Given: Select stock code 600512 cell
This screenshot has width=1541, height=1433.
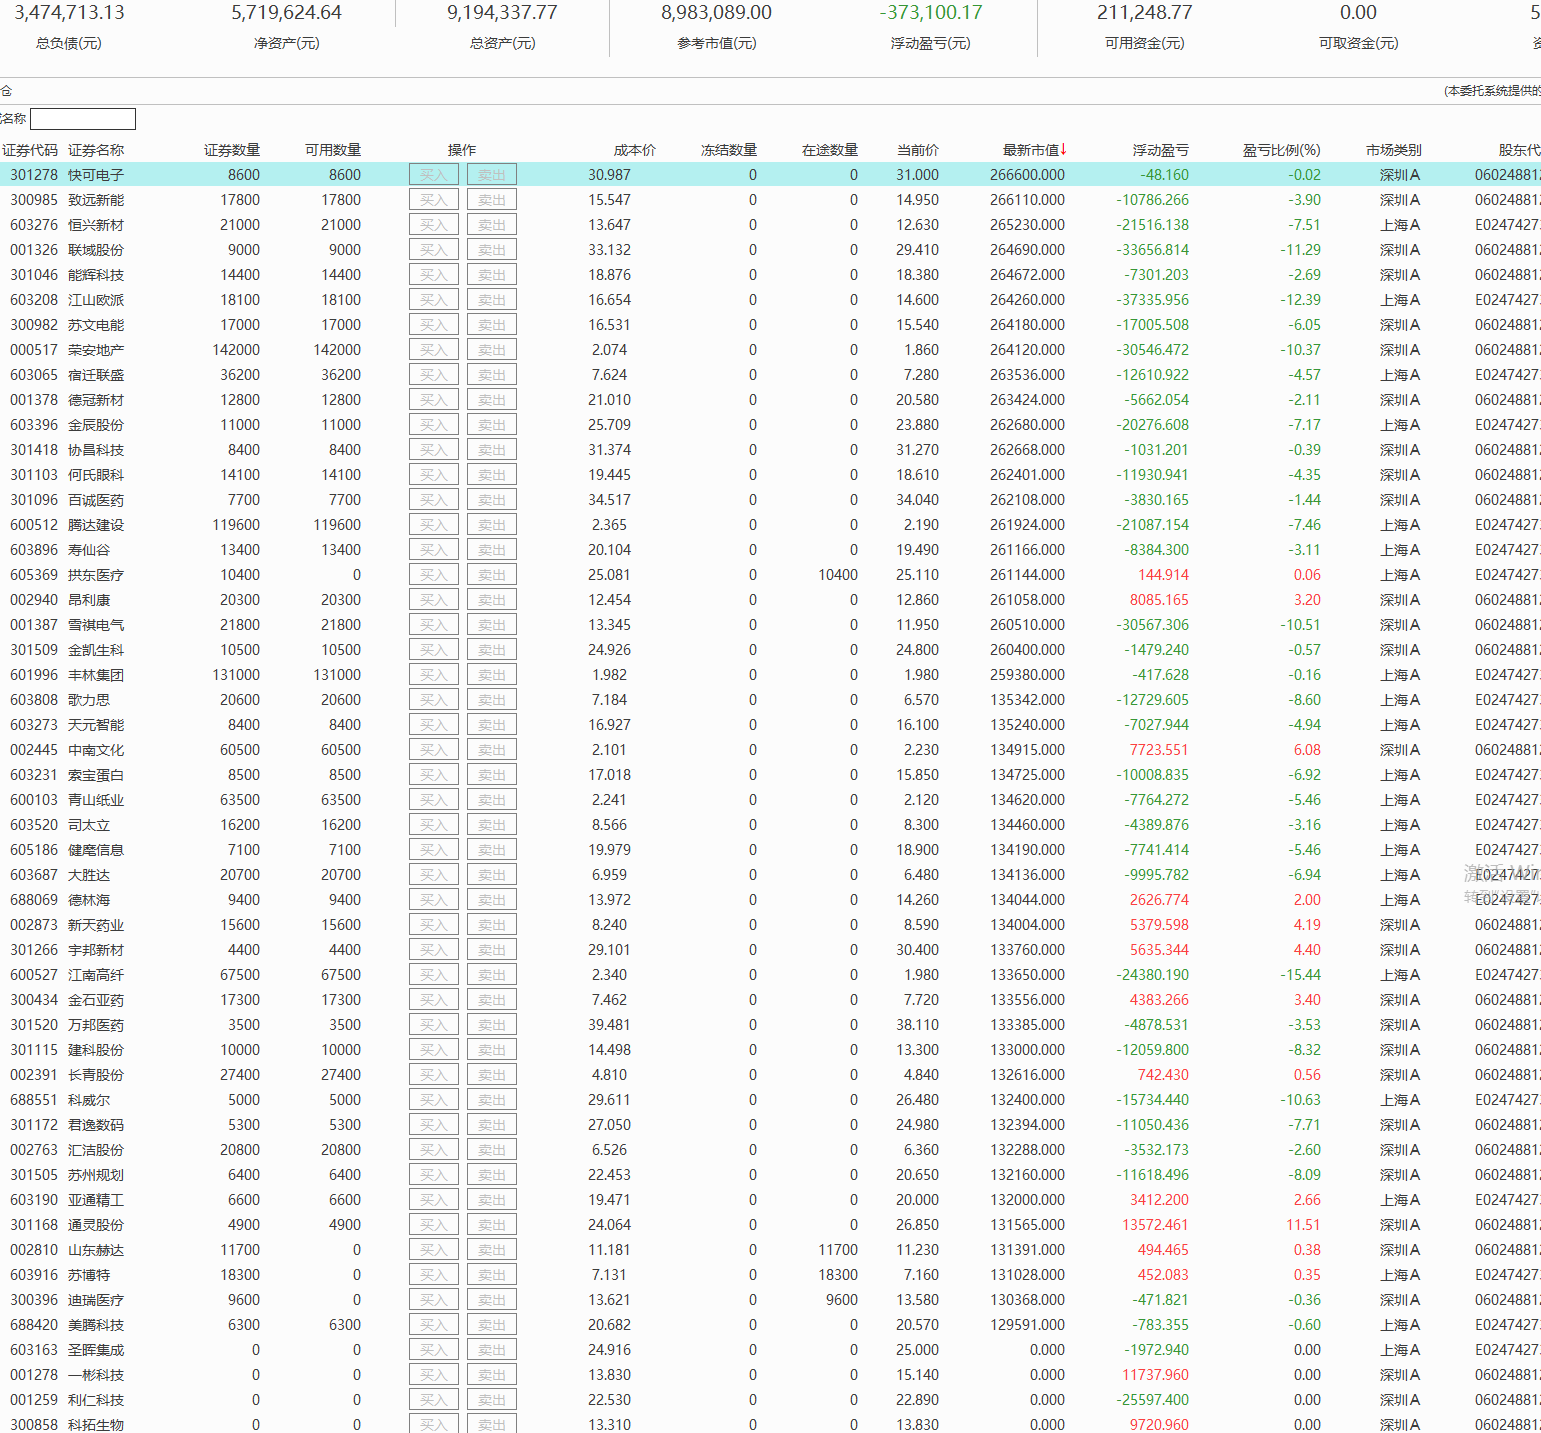Looking at the screenshot, I should tap(34, 525).
